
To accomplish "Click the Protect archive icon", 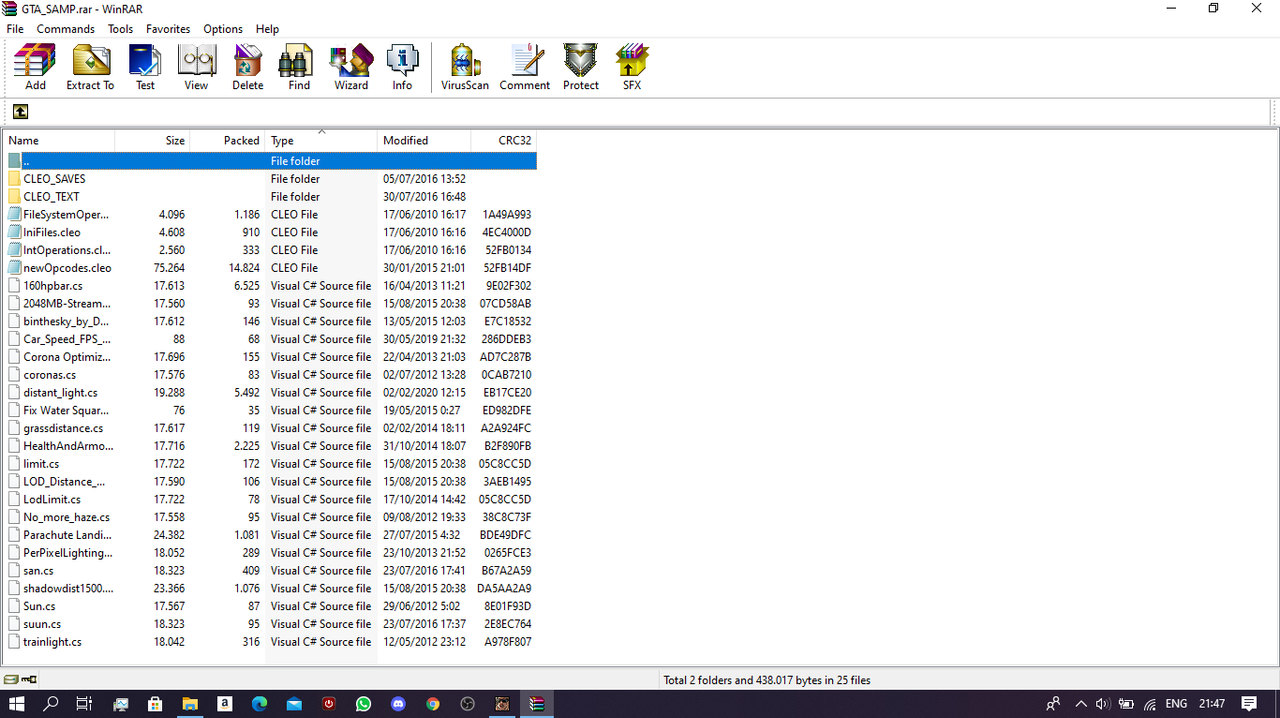I will point(580,67).
